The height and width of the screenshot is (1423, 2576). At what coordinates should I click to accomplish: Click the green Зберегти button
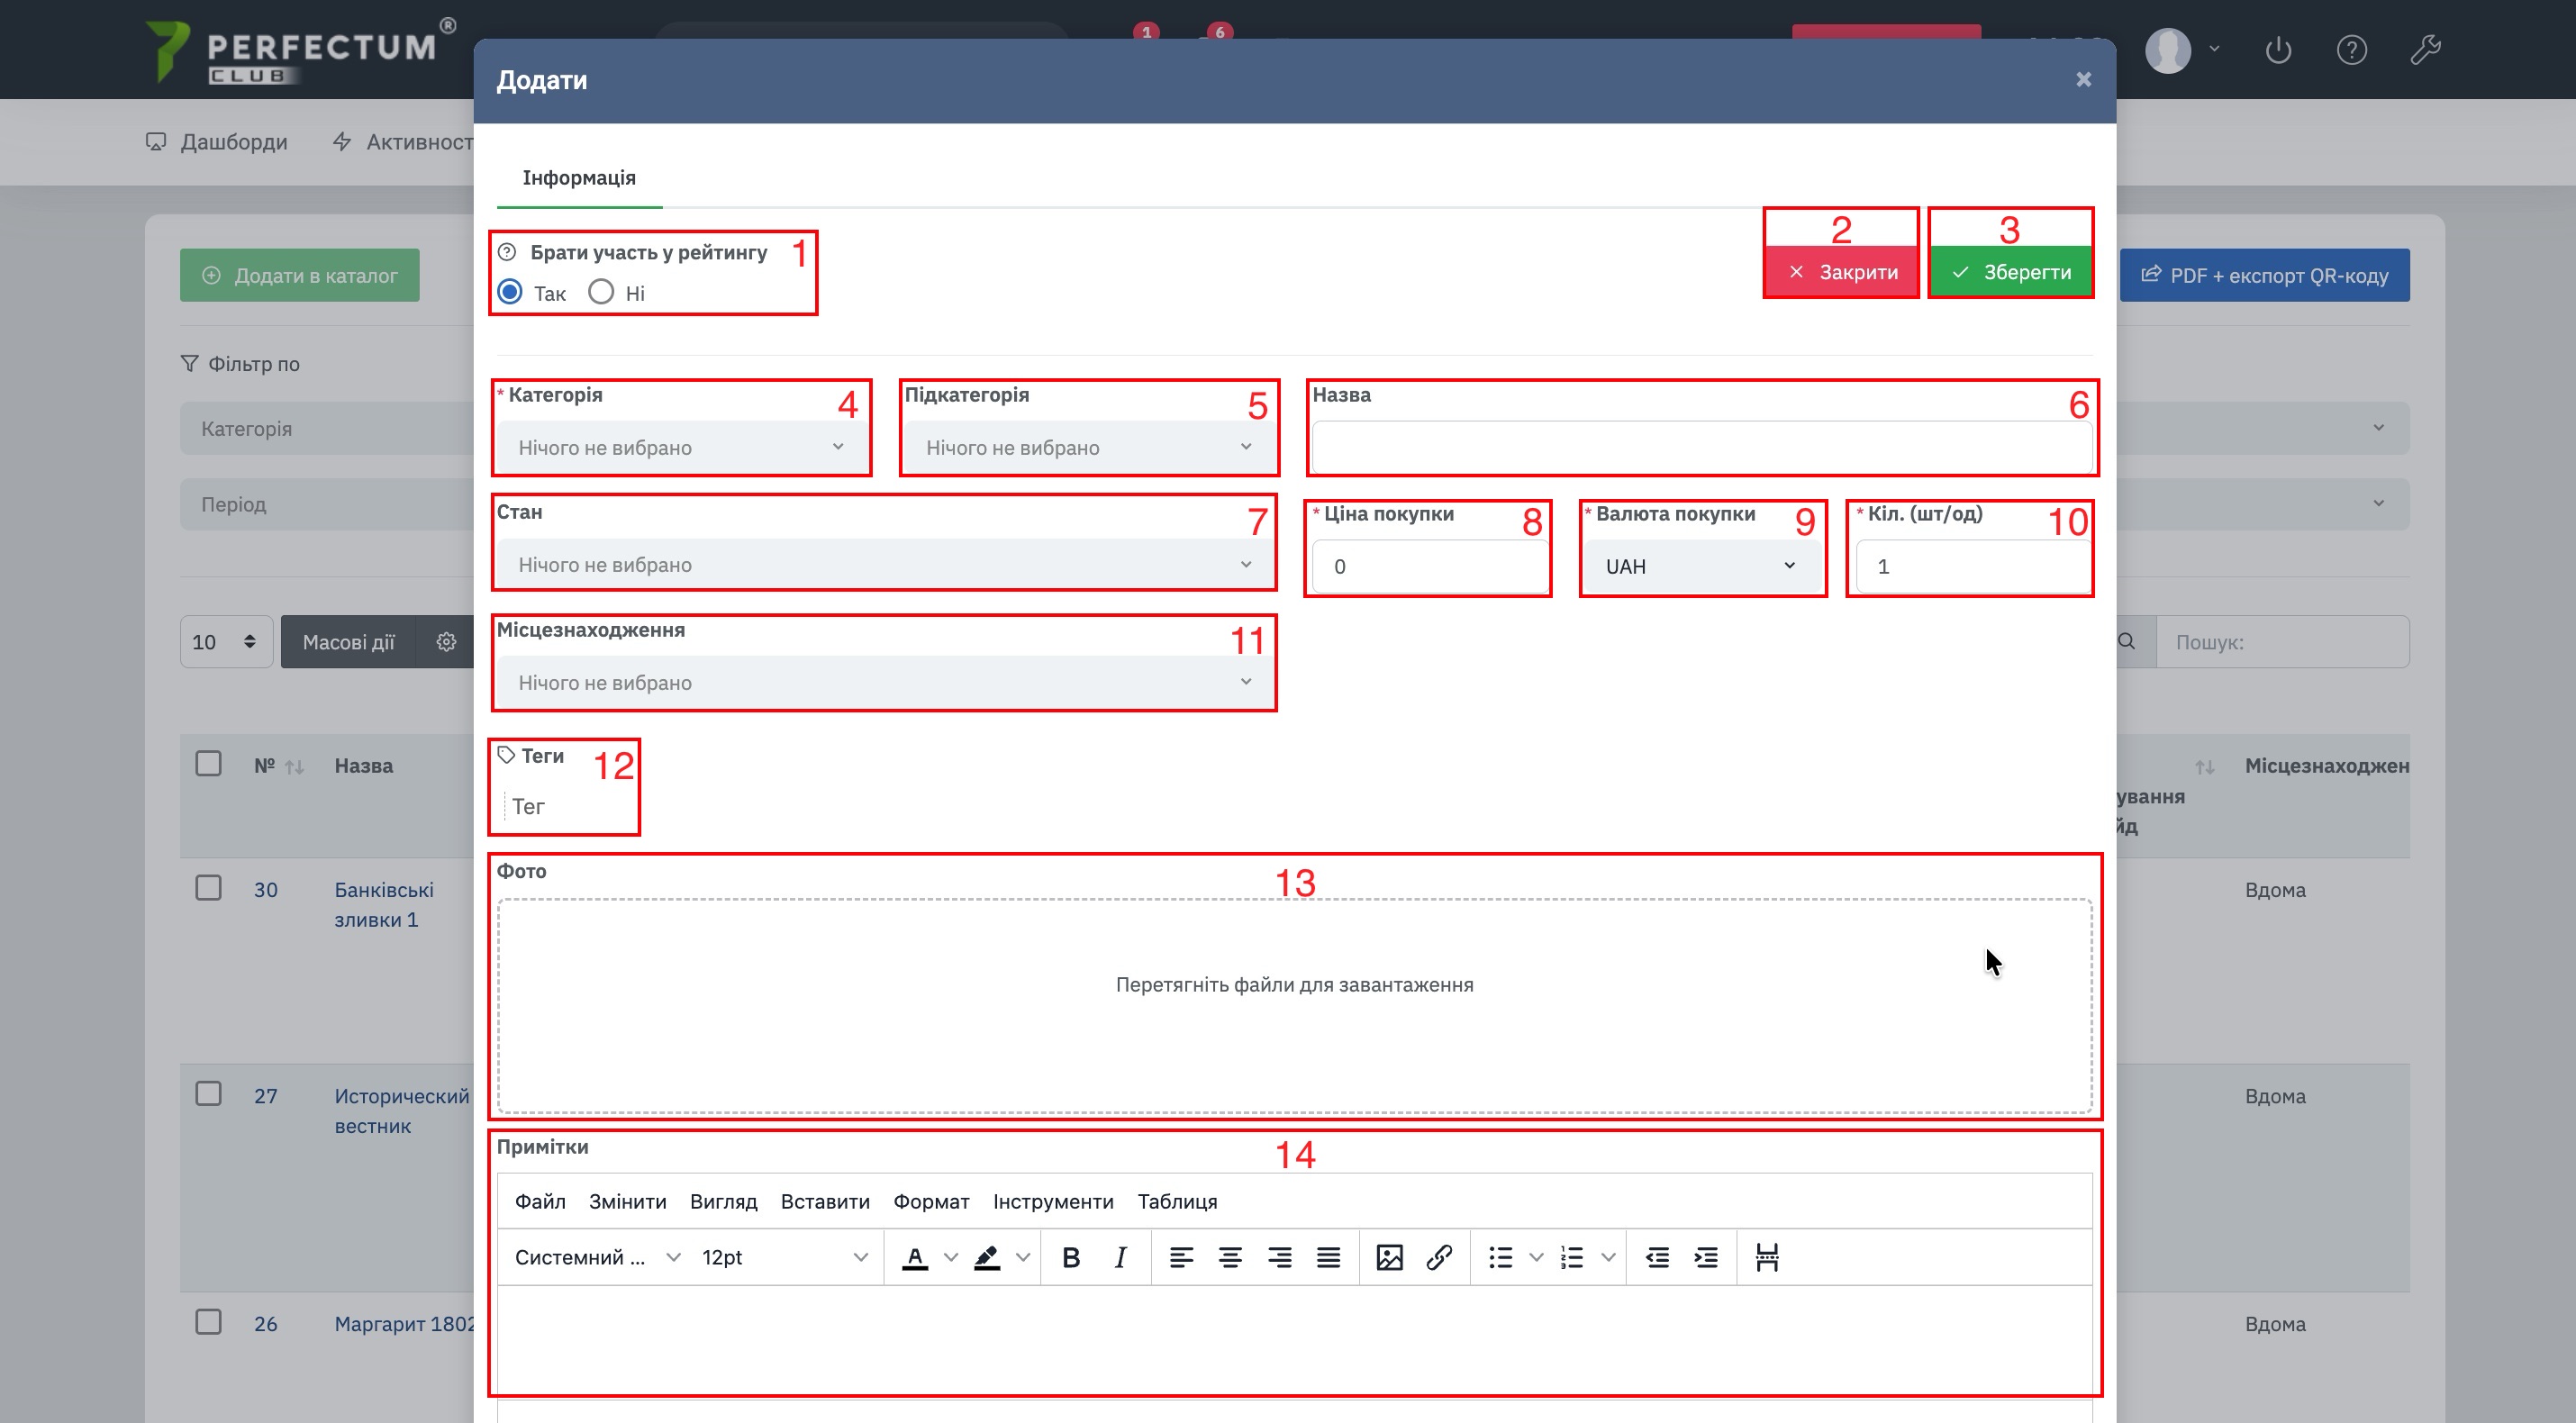point(2010,272)
